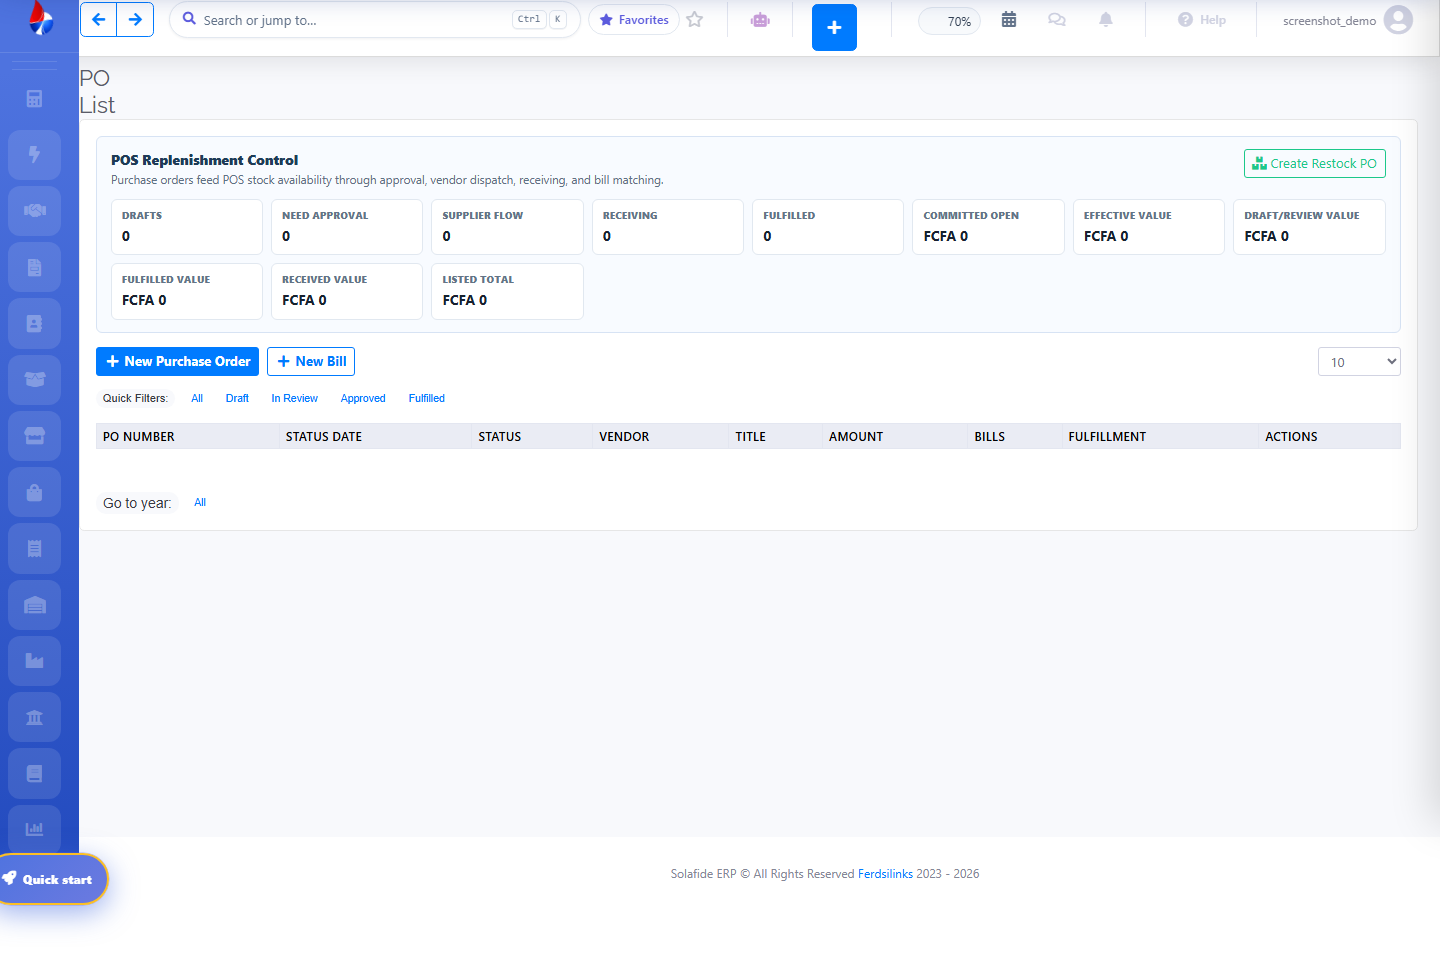Open the handshake sidebar icon
This screenshot has height=961, width=1440.
click(34, 211)
